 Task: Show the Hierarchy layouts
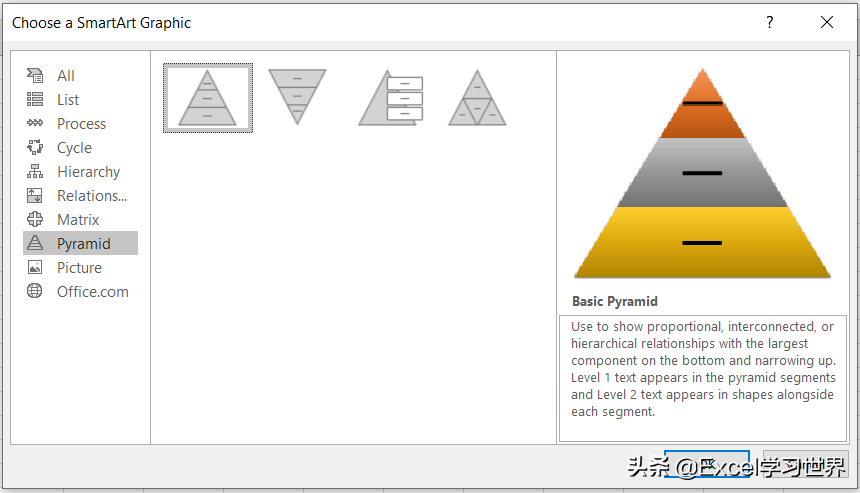point(88,172)
